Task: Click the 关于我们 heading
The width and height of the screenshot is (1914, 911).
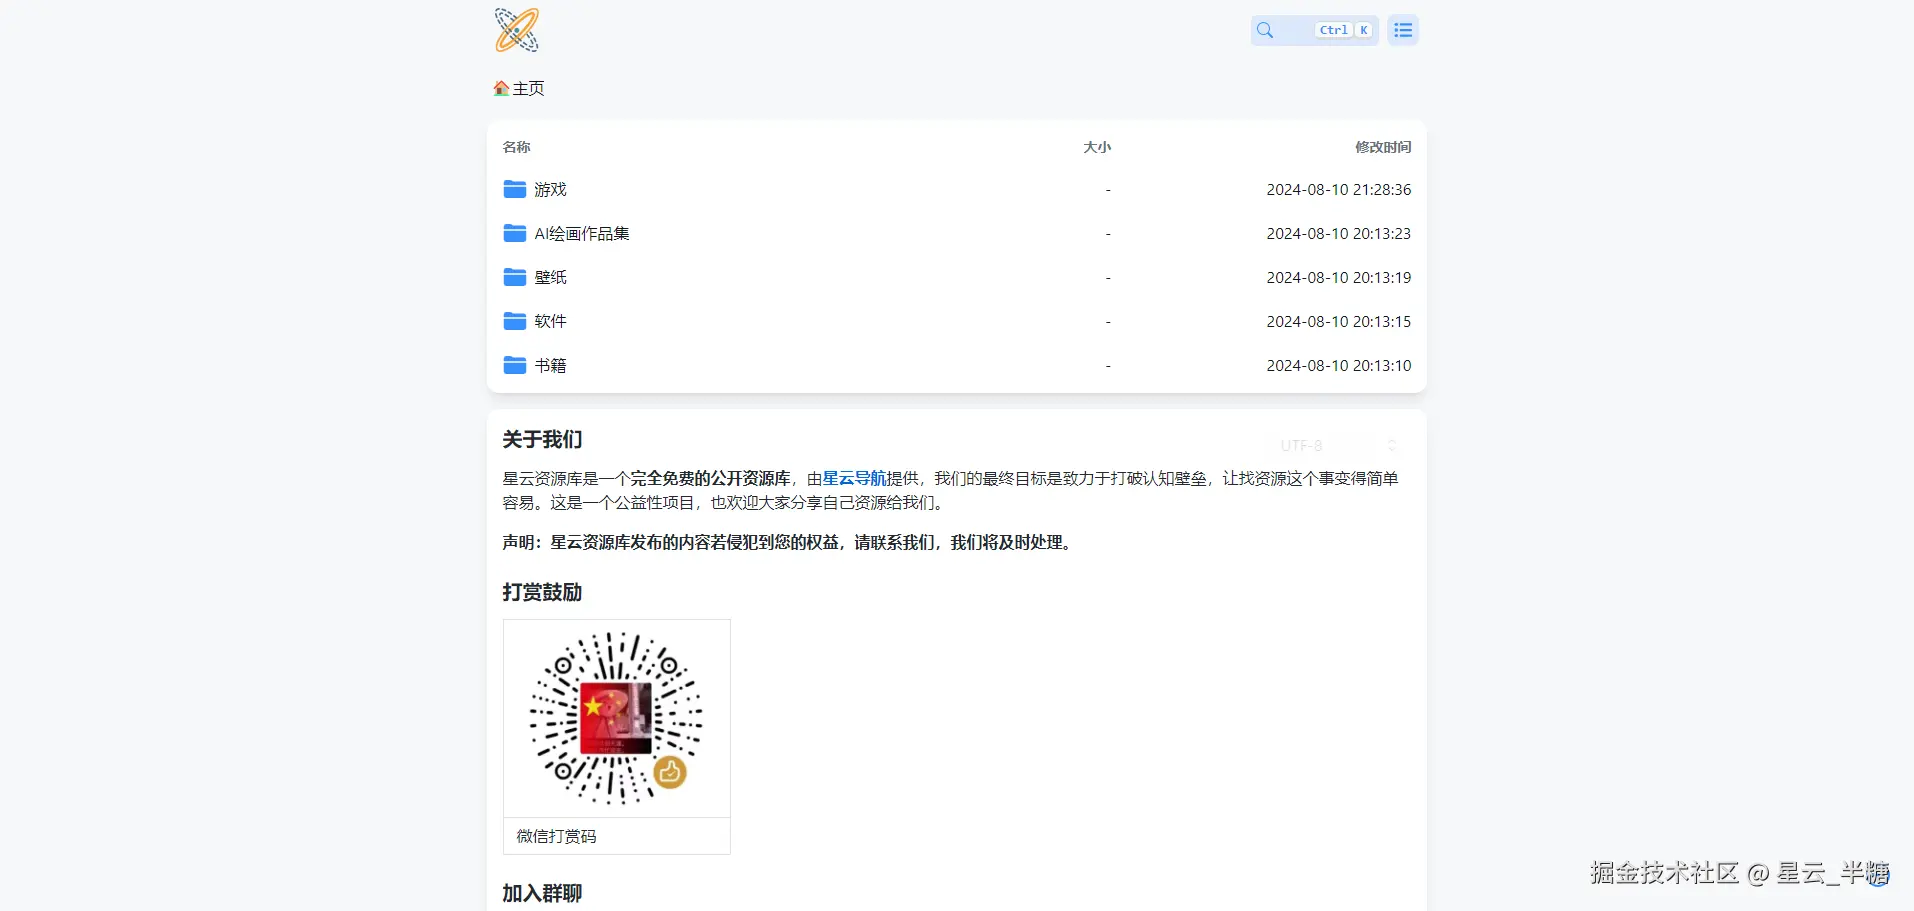Action: (542, 439)
